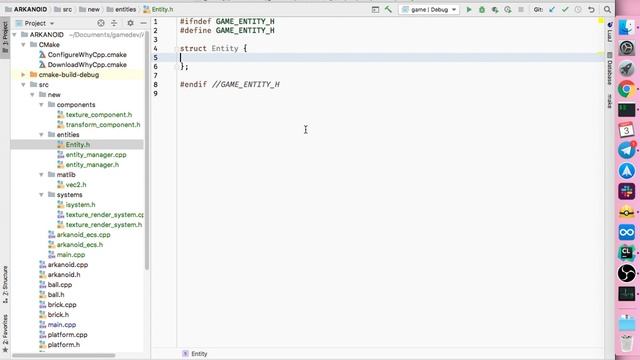This screenshot has height=360, width=640.
Task: Show Git history clock icon
Action: pos(578,9)
